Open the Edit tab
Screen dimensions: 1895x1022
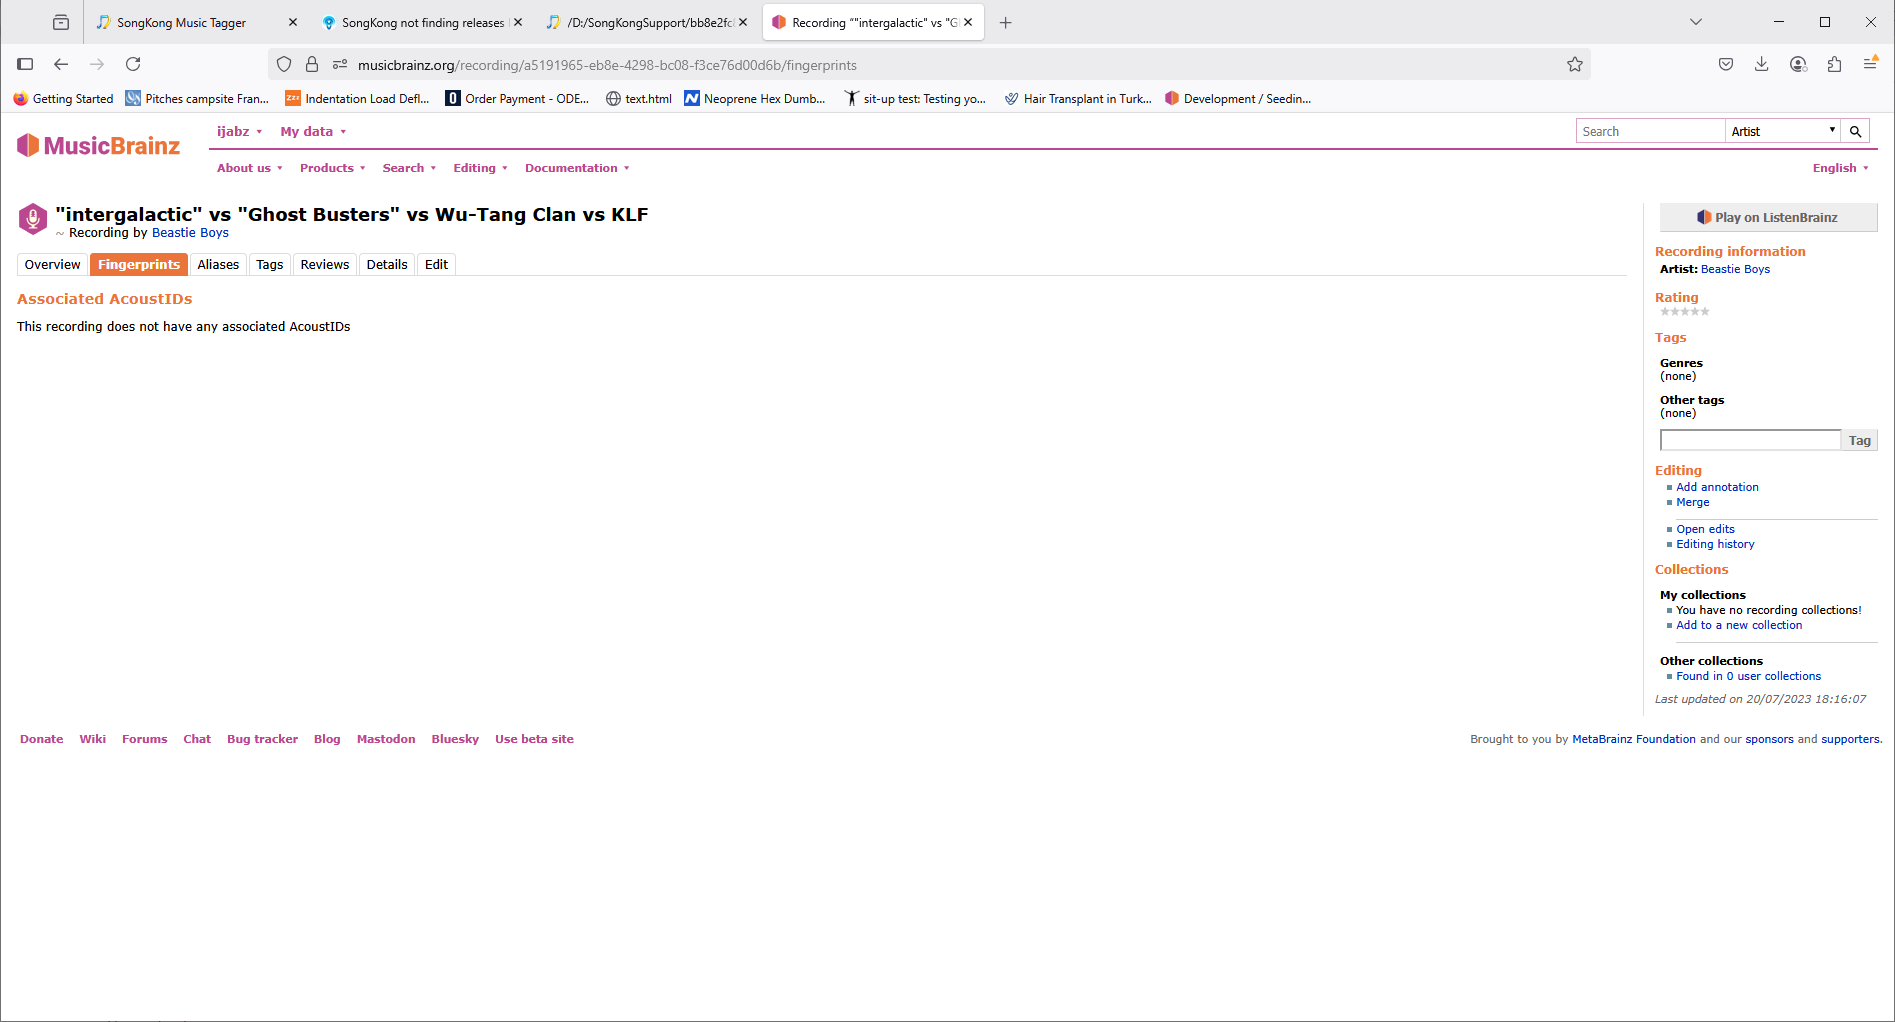pos(436,264)
